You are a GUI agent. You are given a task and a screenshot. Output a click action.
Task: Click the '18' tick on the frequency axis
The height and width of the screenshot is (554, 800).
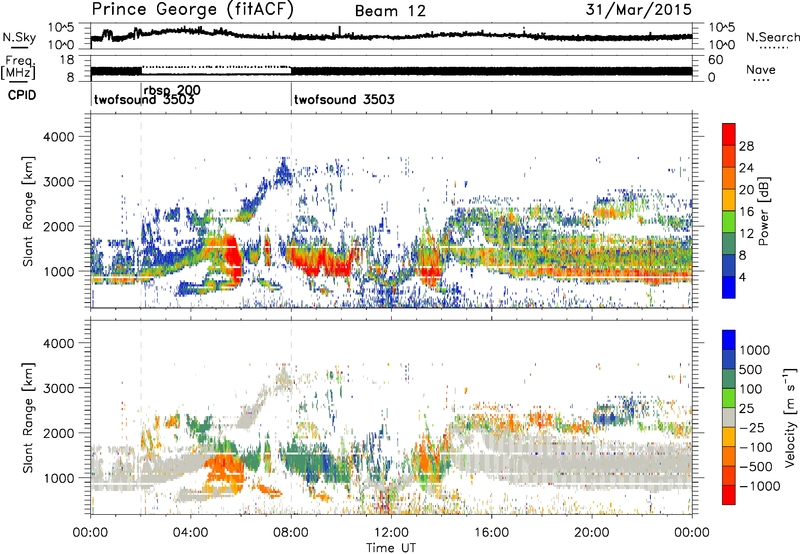(x=67, y=60)
